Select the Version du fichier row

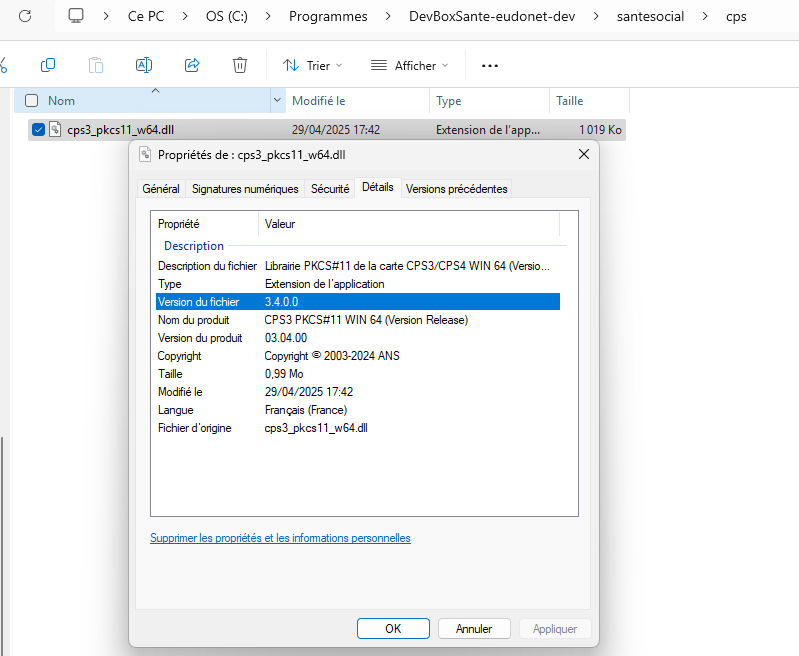click(358, 302)
